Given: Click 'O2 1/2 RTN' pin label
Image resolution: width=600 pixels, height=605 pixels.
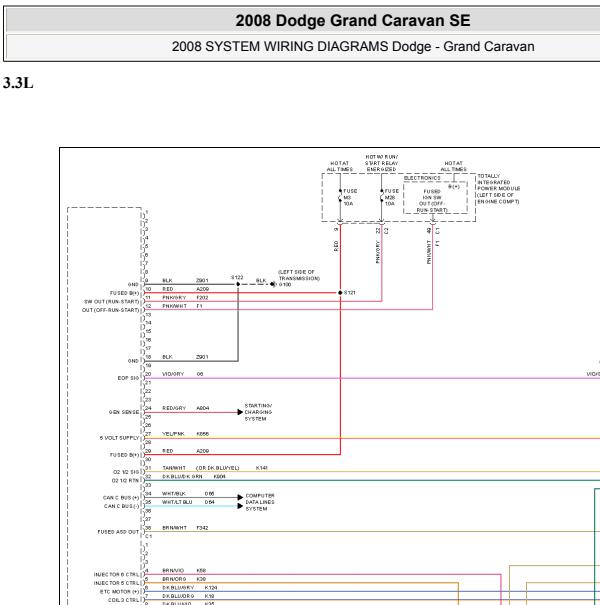Looking at the screenshot, I should coord(125,481).
